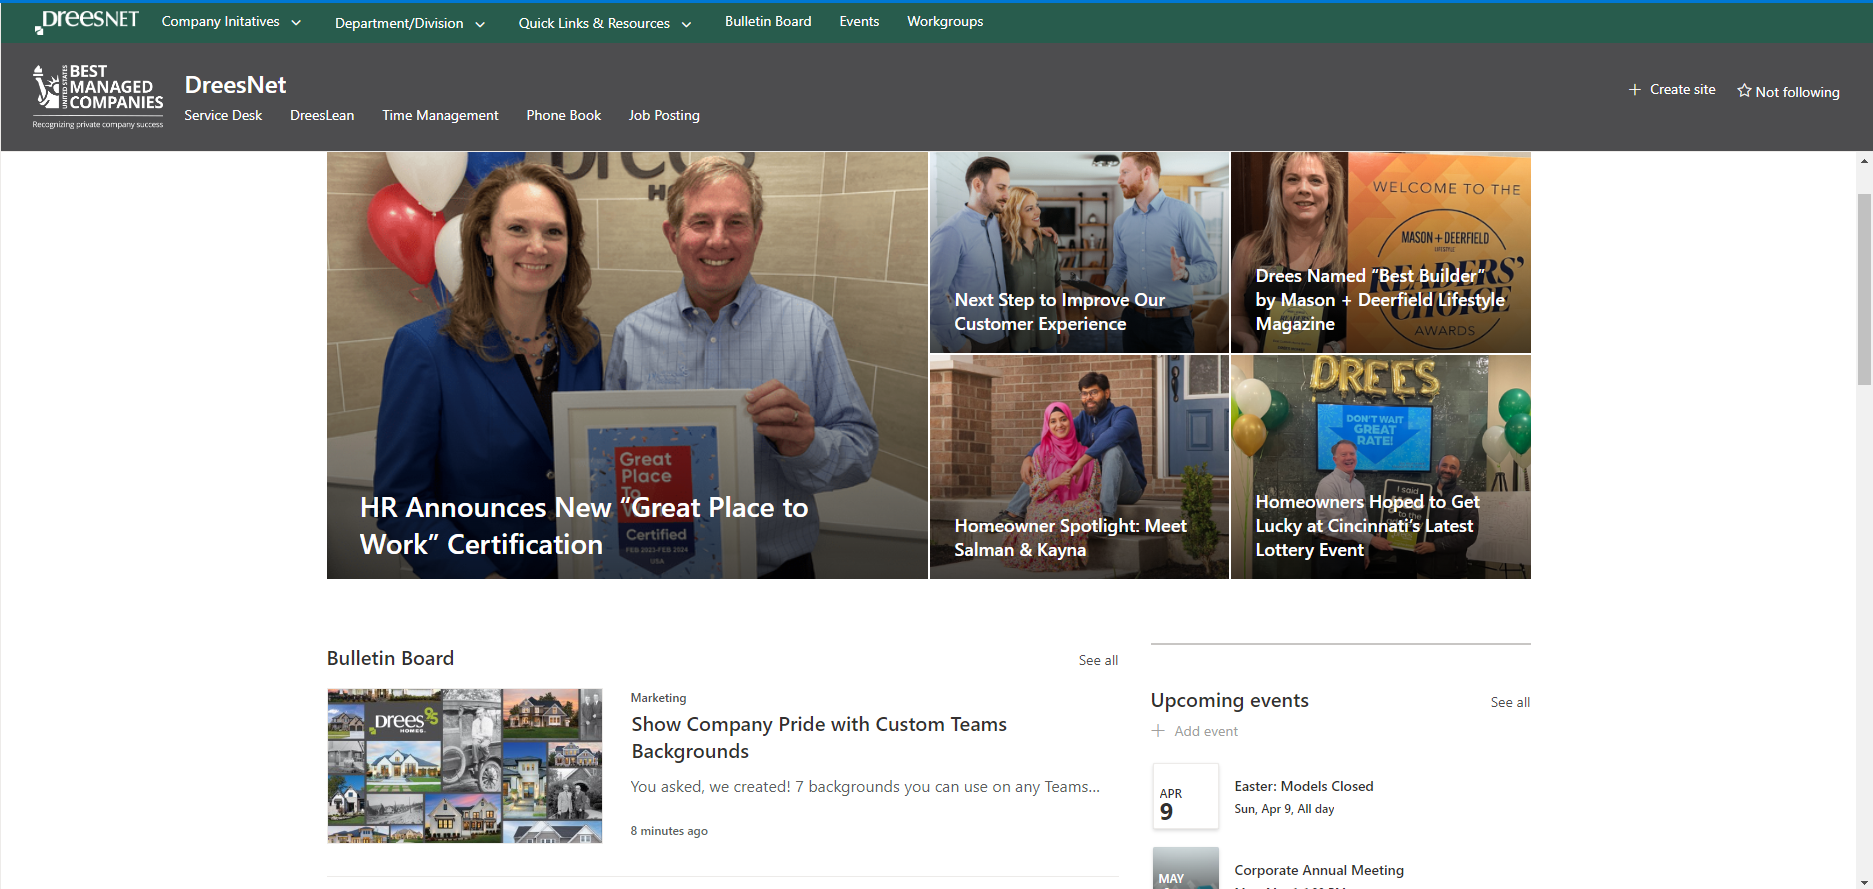Click the vertical page scrollbar thumb
Viewport: 1873px width, 889px height.
(1864, 290)
